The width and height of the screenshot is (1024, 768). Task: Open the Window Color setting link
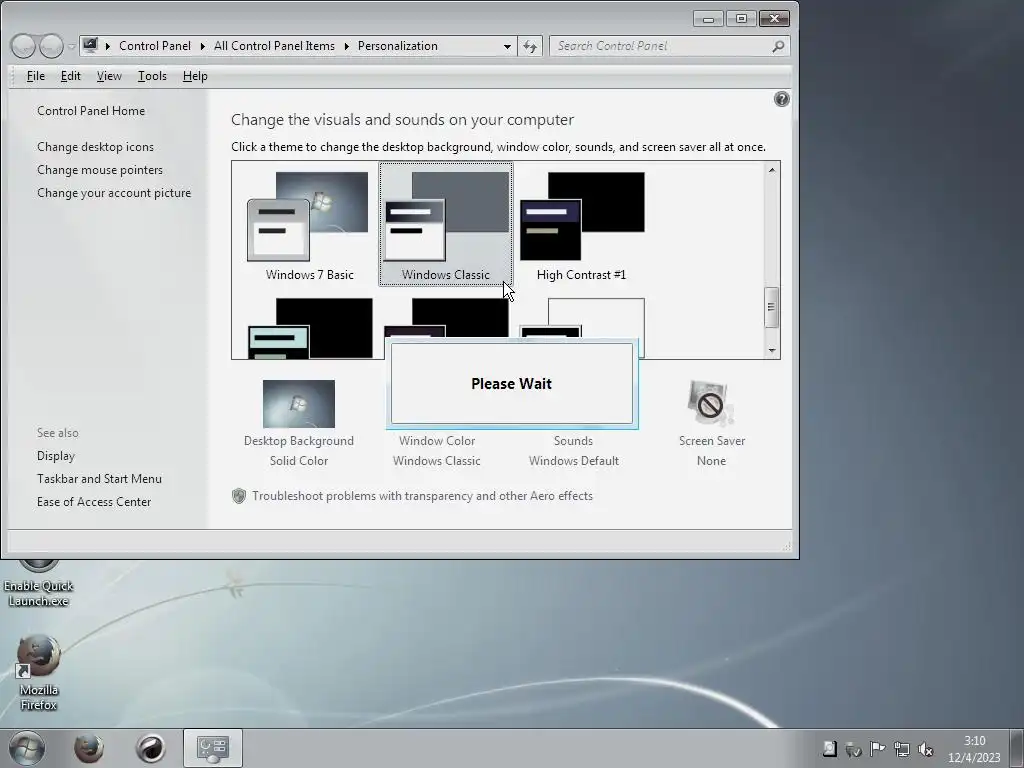437,451
